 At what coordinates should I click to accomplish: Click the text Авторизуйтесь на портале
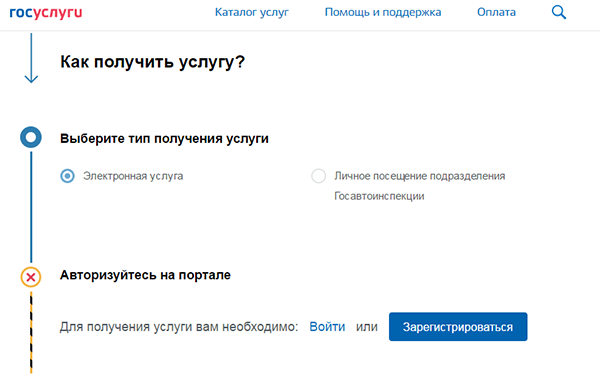pyautogui.click(x=145, y=275)
